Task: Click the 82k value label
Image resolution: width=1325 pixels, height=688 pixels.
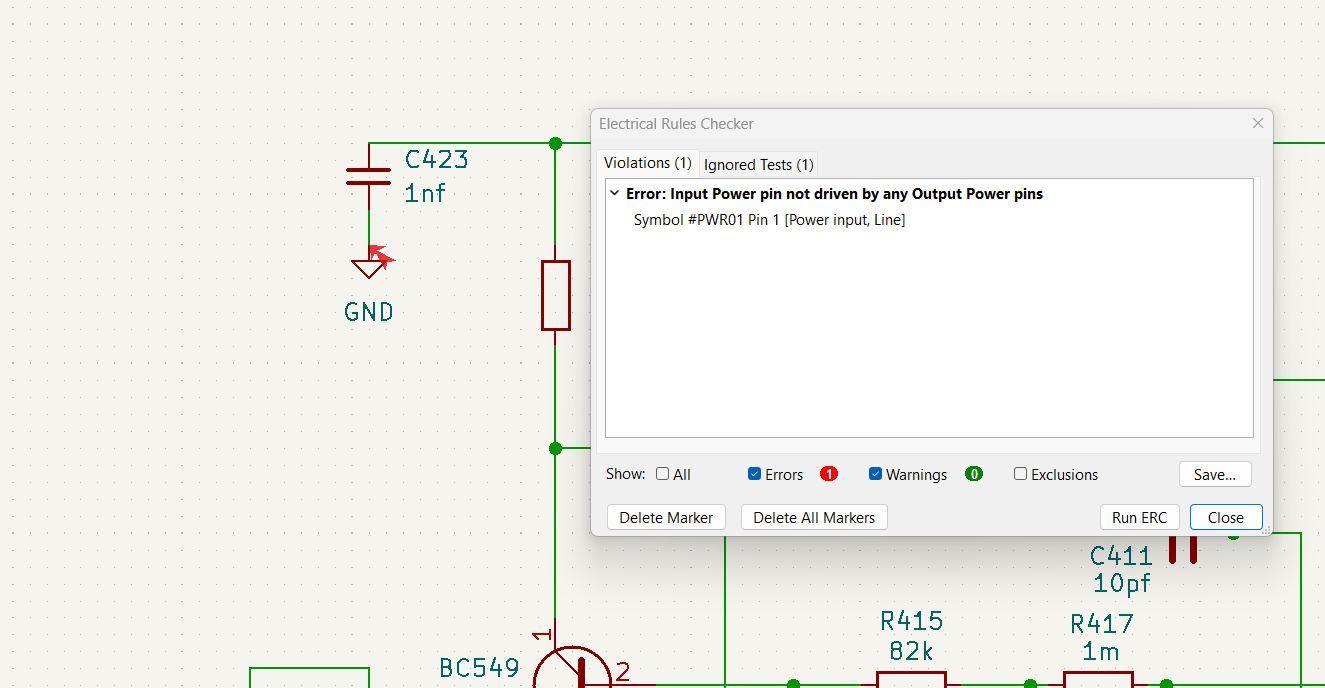Action: (x=911, y=652)
